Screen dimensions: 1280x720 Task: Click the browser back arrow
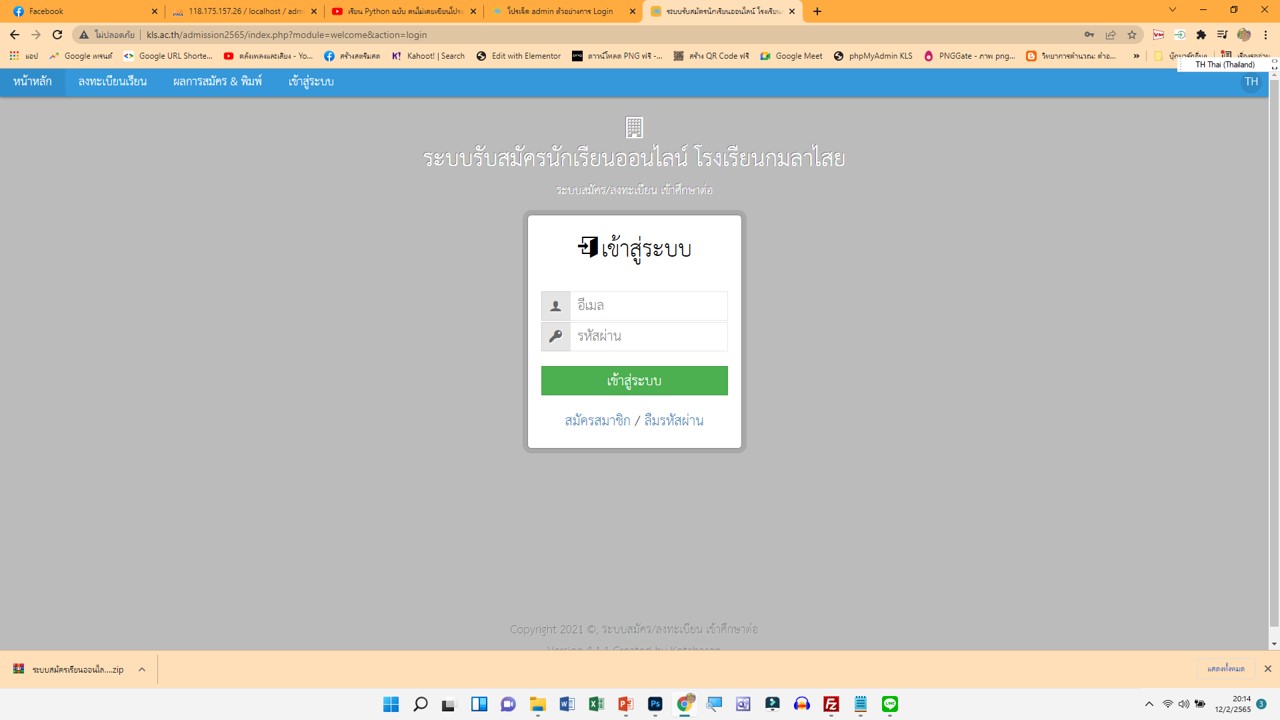click(14, 34)
